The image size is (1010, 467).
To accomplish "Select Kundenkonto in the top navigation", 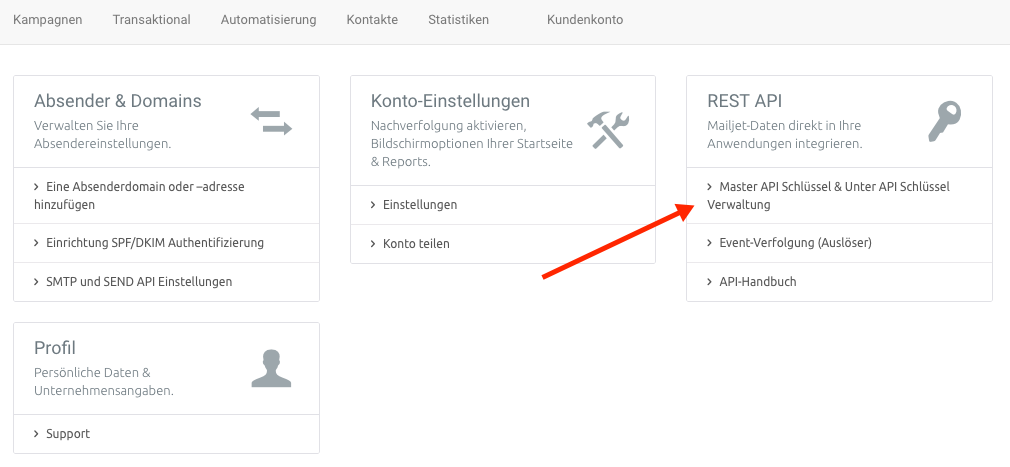I will coord(585,20).
